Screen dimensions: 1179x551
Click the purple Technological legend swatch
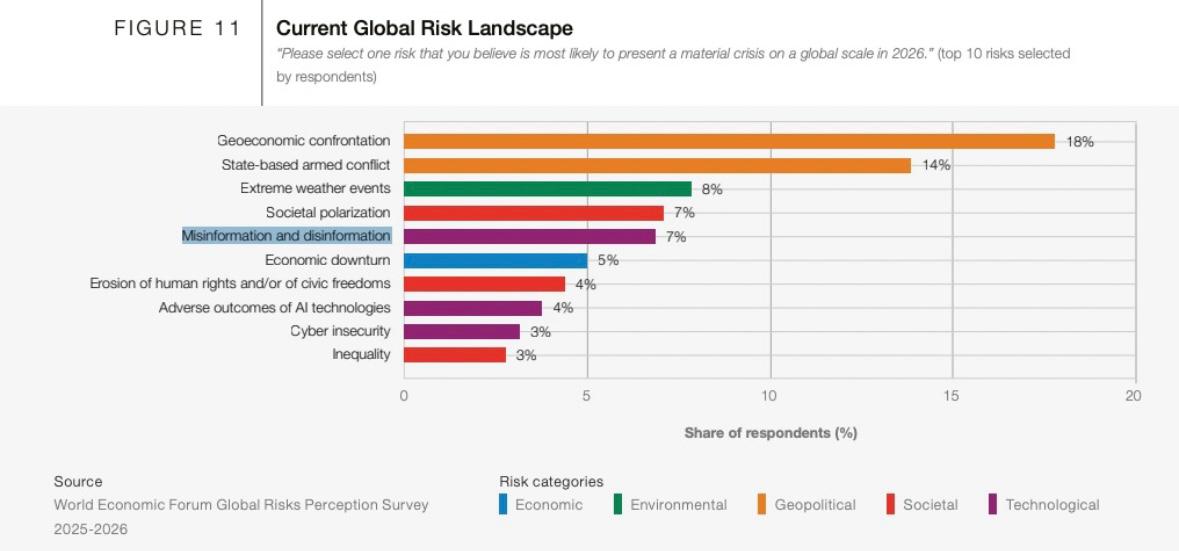992,505
